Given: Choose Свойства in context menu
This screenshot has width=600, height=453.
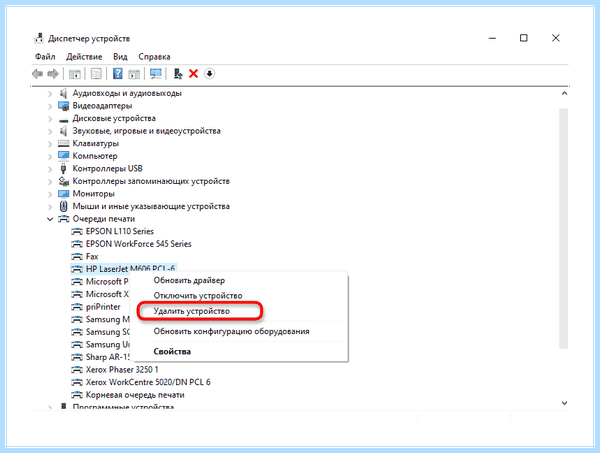Looking at the screenshot, I should 172,352.
